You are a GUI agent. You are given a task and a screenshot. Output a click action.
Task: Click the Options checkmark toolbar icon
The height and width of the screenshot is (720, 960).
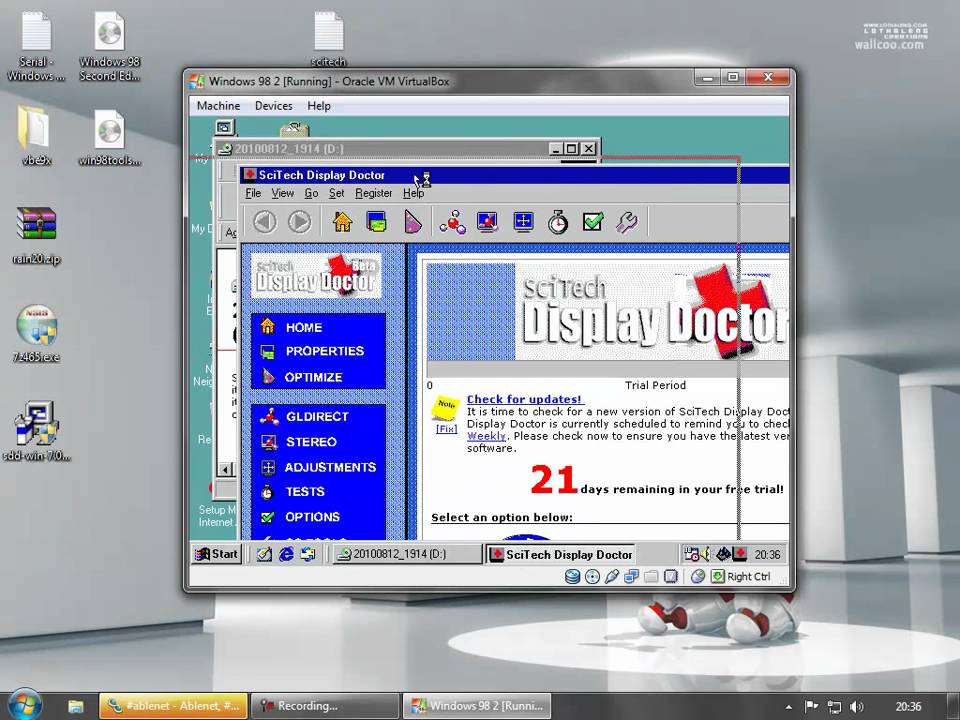point(593,222)
